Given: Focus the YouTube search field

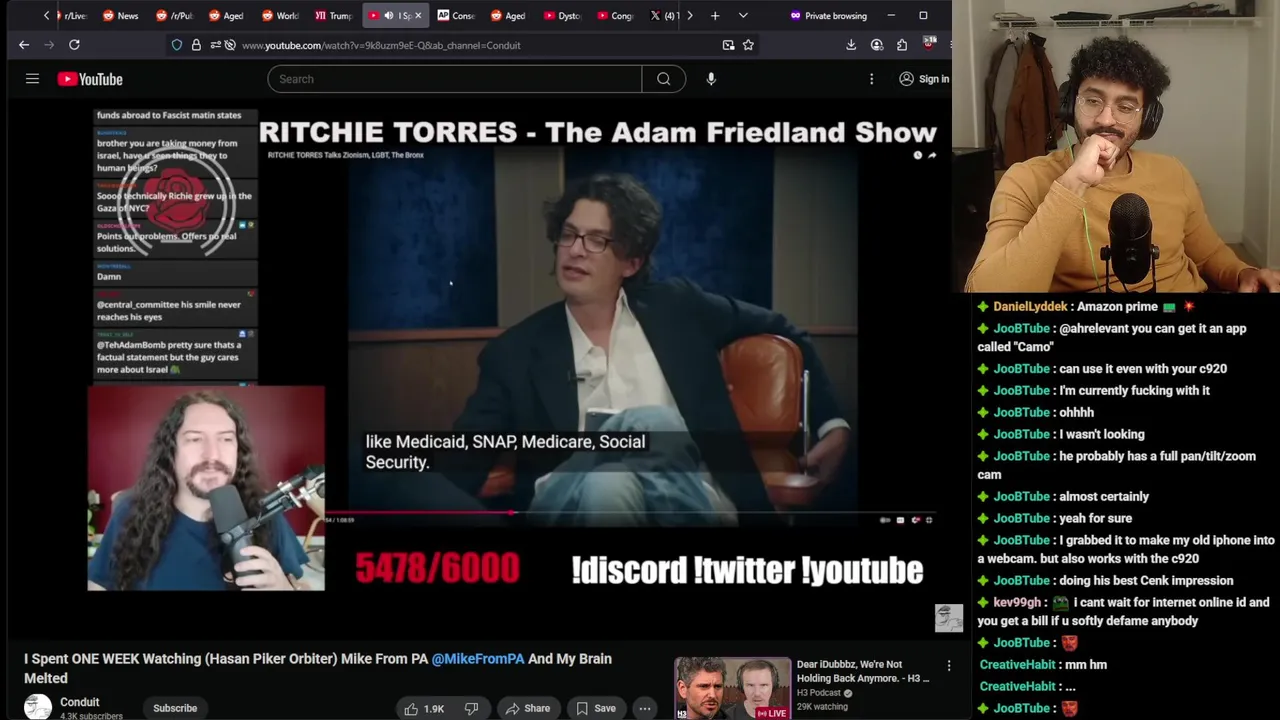Looking at the screenshot, I should pyautogui.click(x=454, y=79).
